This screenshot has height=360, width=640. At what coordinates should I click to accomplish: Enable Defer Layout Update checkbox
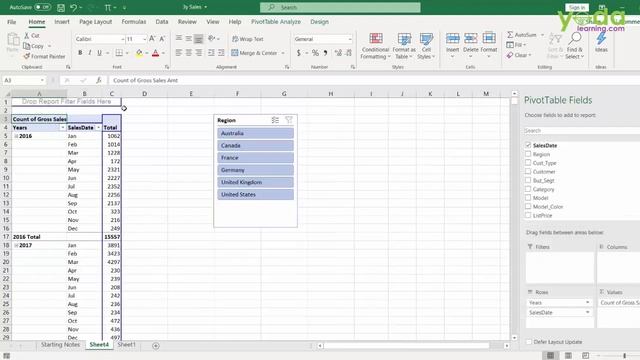click(529, 342)
